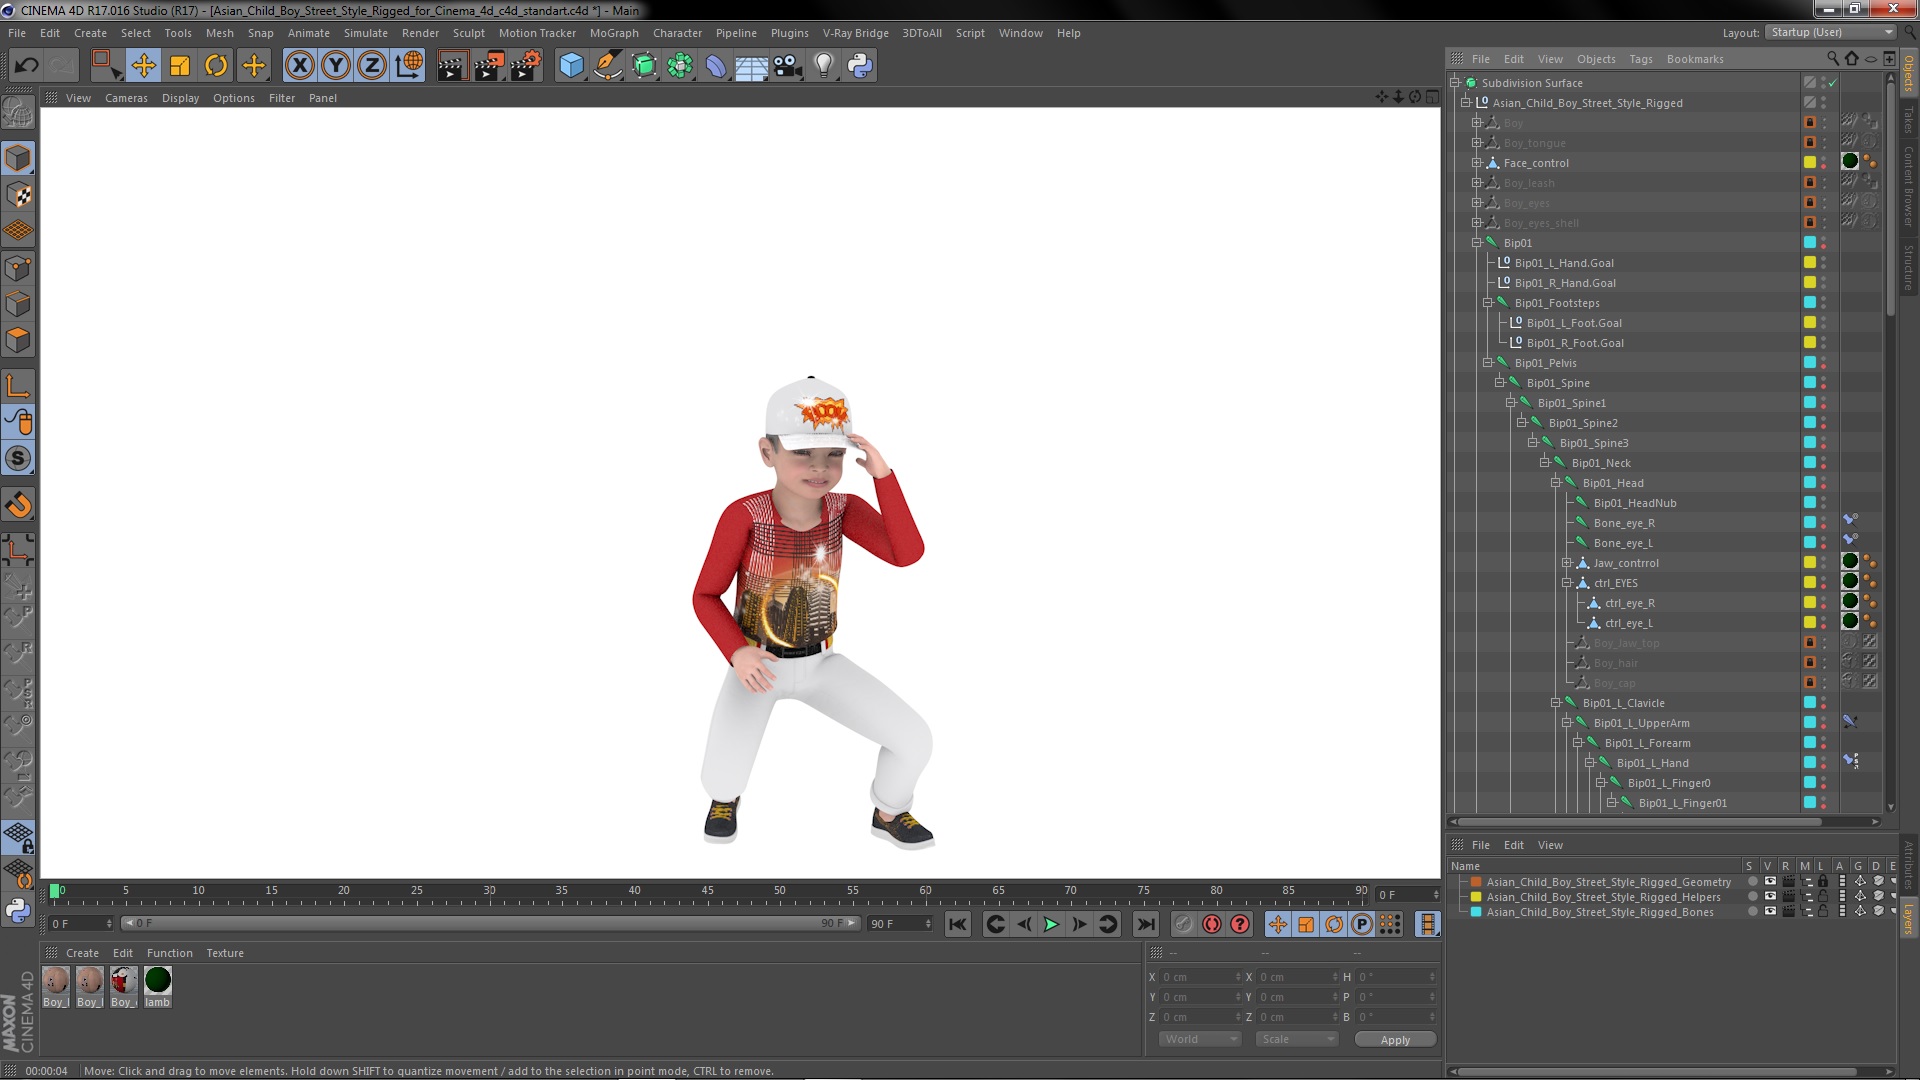Select Rigged_Bones layer
The width and height of the screenshot is (1920, 1080).
coord(1599,912)
